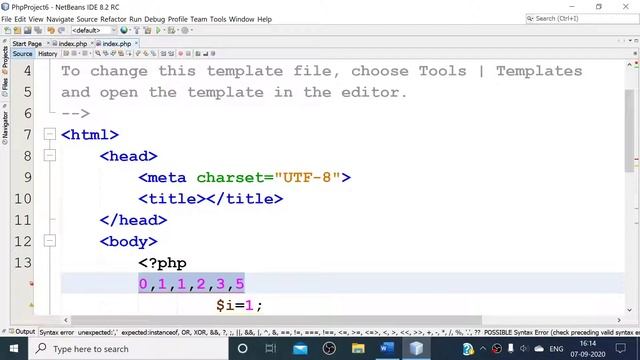The image size is (640, 360).
Task: Open File Explorer from the taskbar
Action: coord(358,349)
